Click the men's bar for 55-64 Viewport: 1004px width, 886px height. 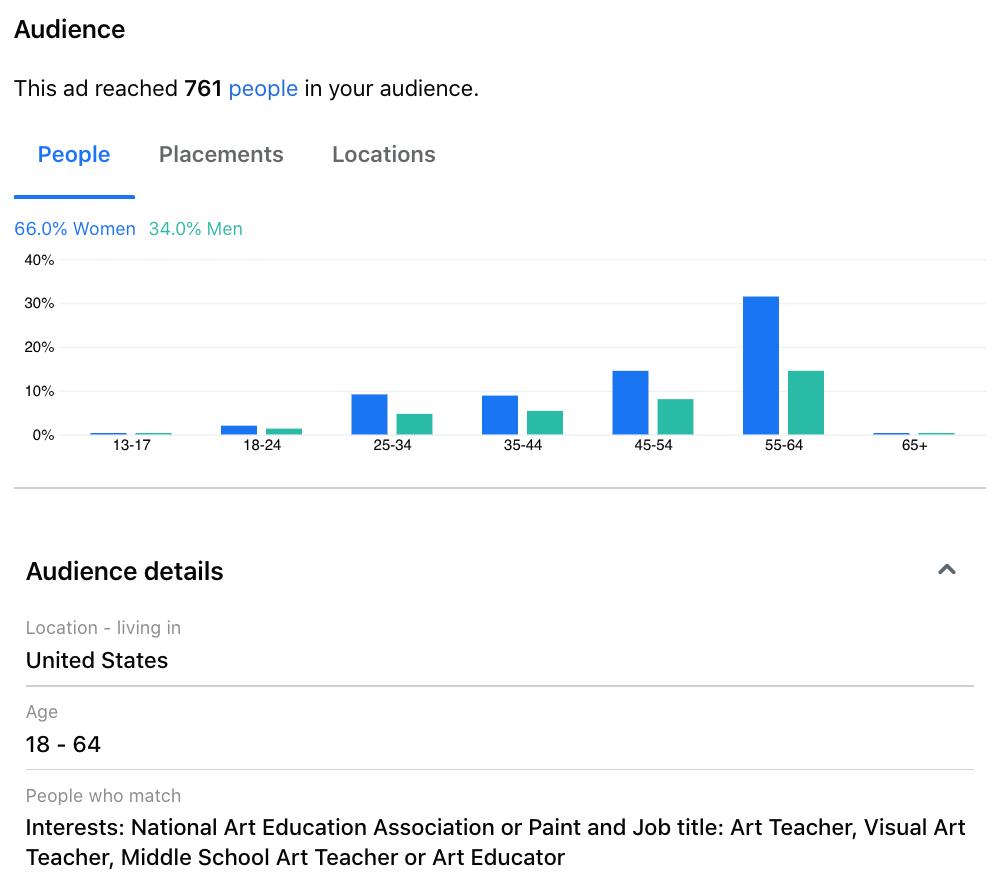pos(806,403)
